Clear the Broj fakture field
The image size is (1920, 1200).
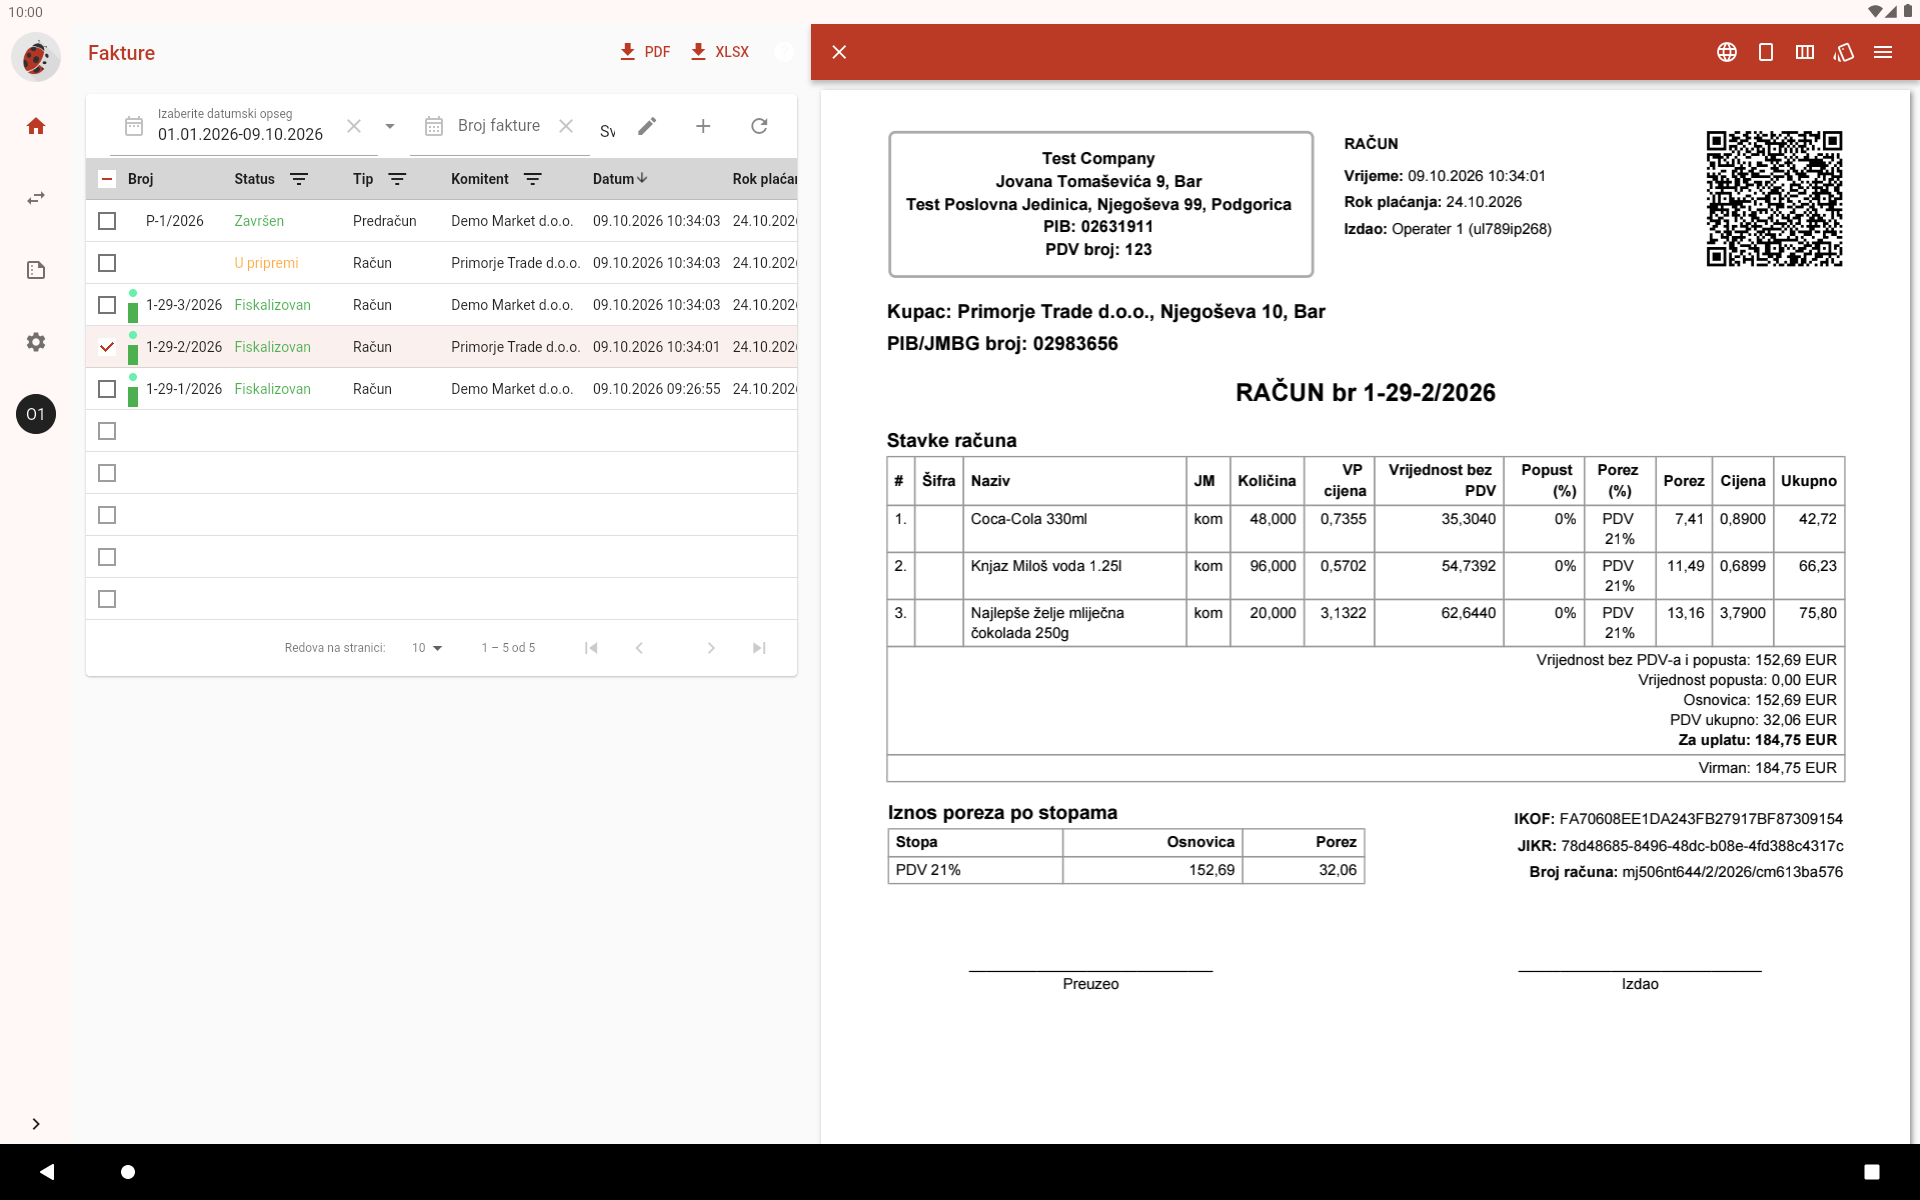(566, 126)
